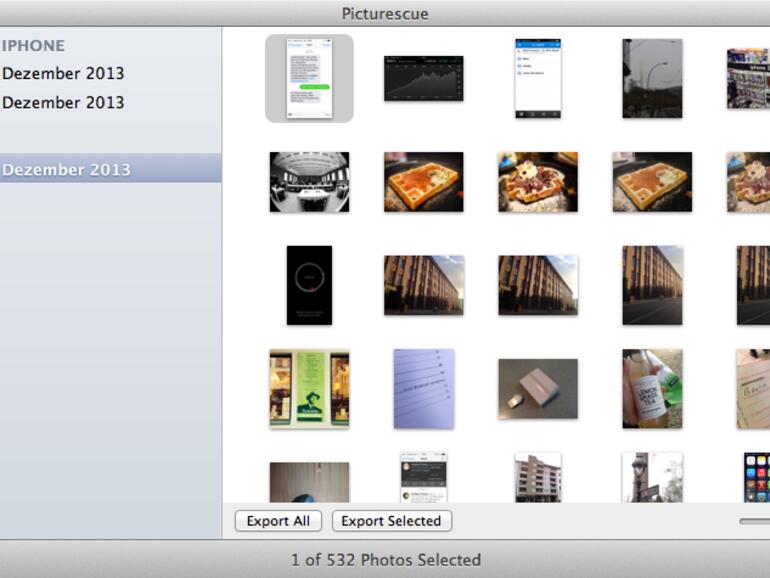Click the Export Selected button
Image resolution: width=770 pixels, height=578 pixels.
(x=391, y=521)
